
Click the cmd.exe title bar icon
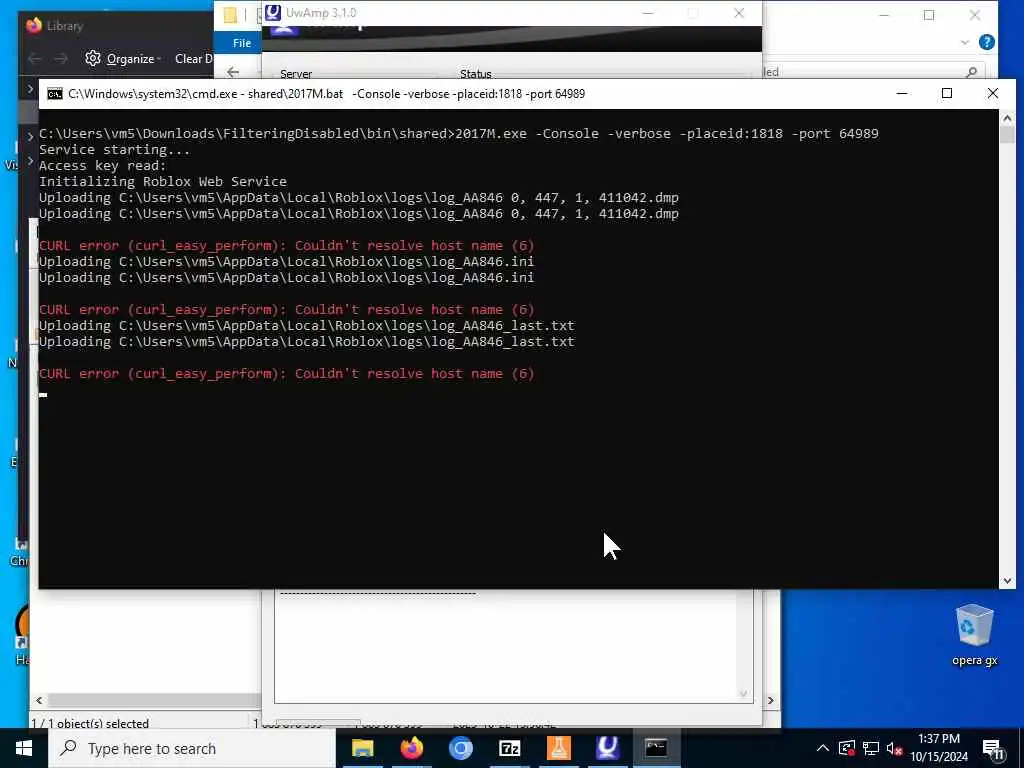coord(55,94)
